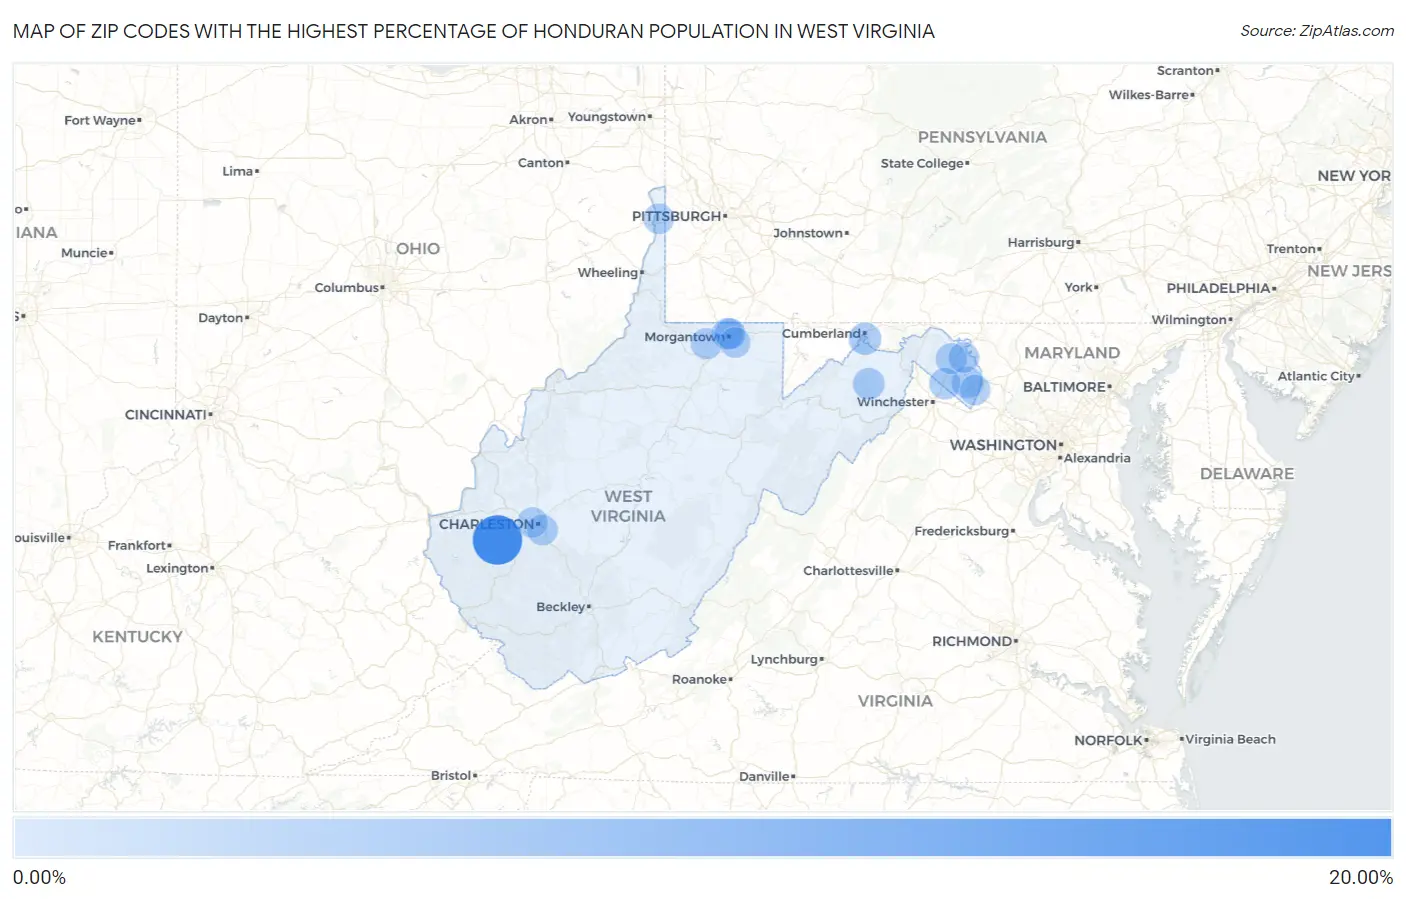
Task: Click the bubble over Pittsburgh
Action: click(658, 218)
